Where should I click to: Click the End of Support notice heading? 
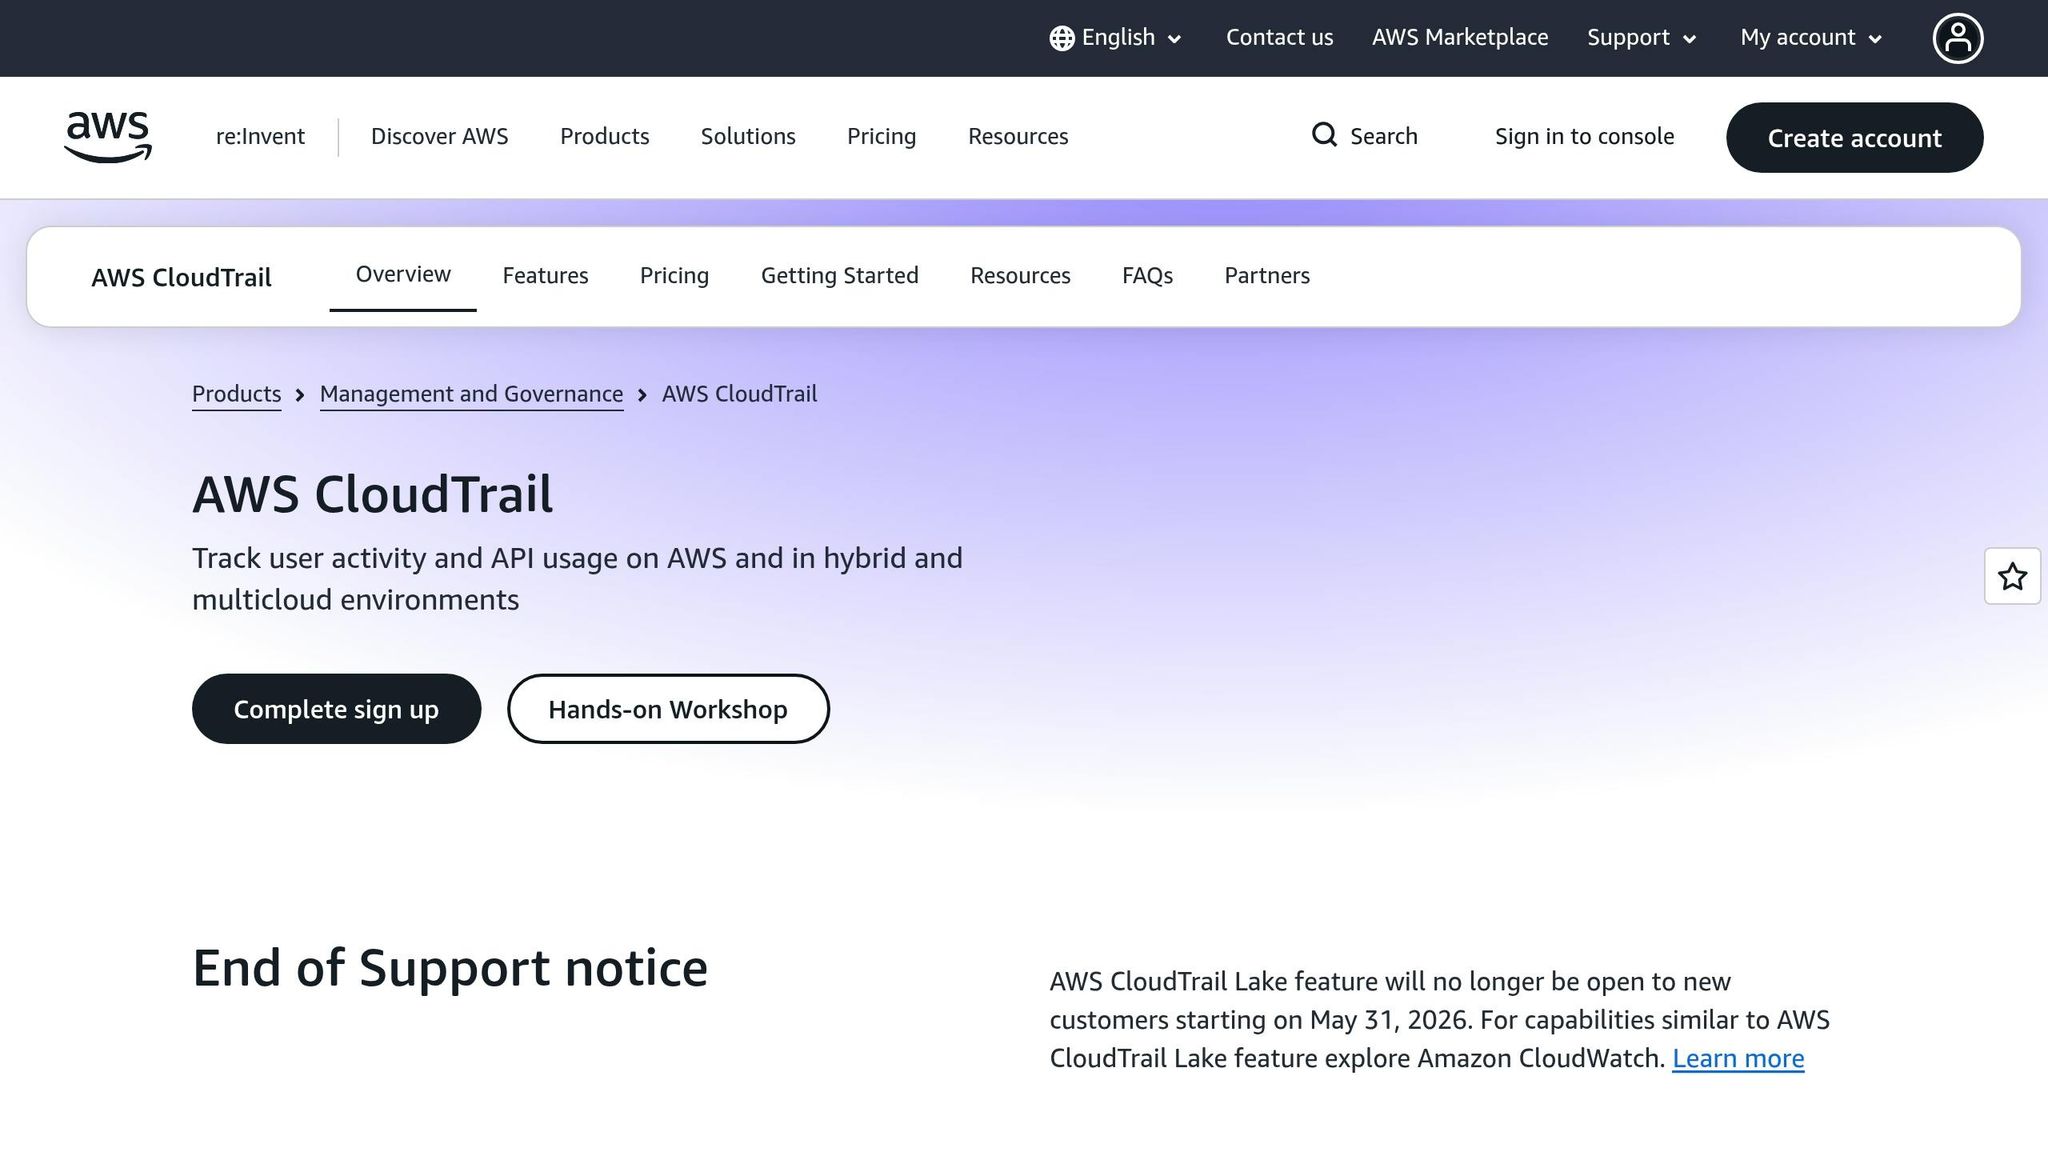point(450,968)
